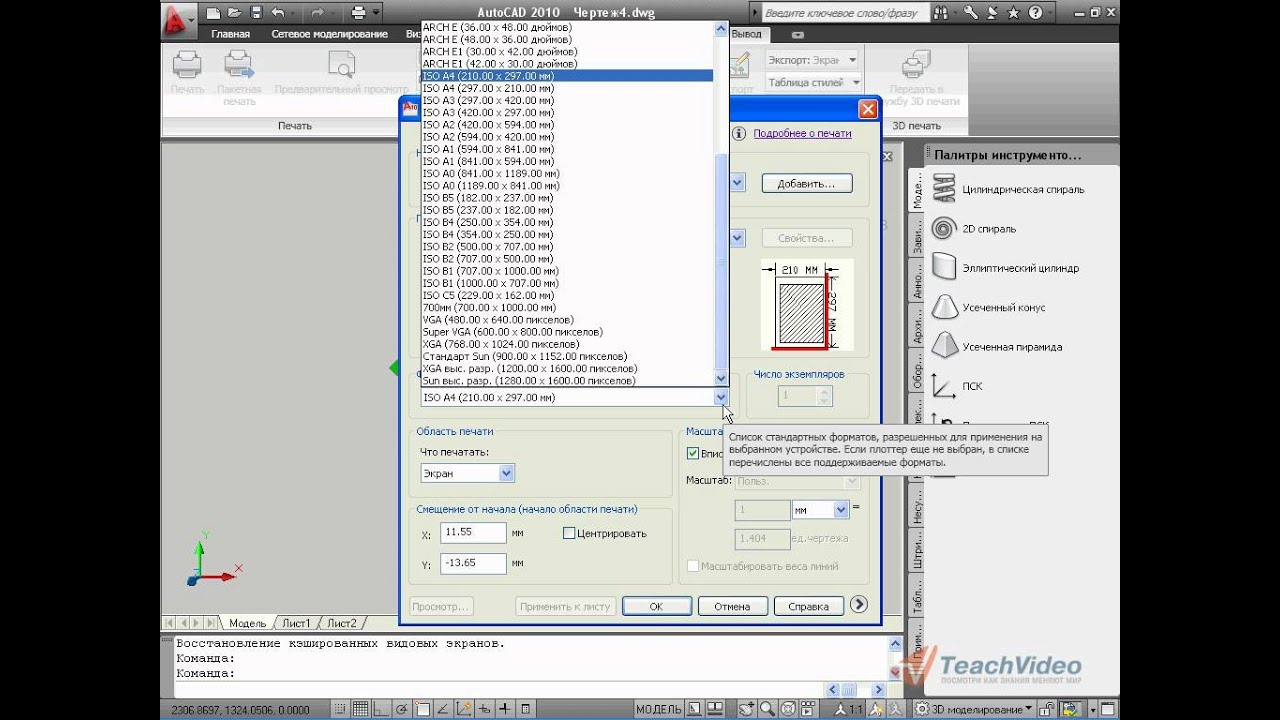Click the Отмена button

(732, 606)
